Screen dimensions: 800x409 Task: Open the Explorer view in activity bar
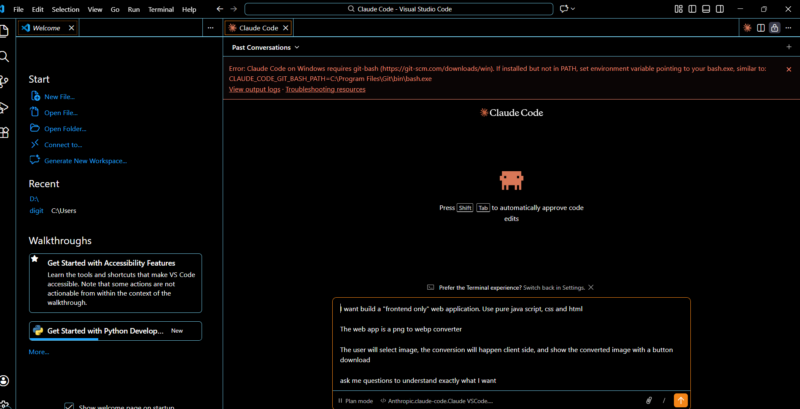click(4, 31)
